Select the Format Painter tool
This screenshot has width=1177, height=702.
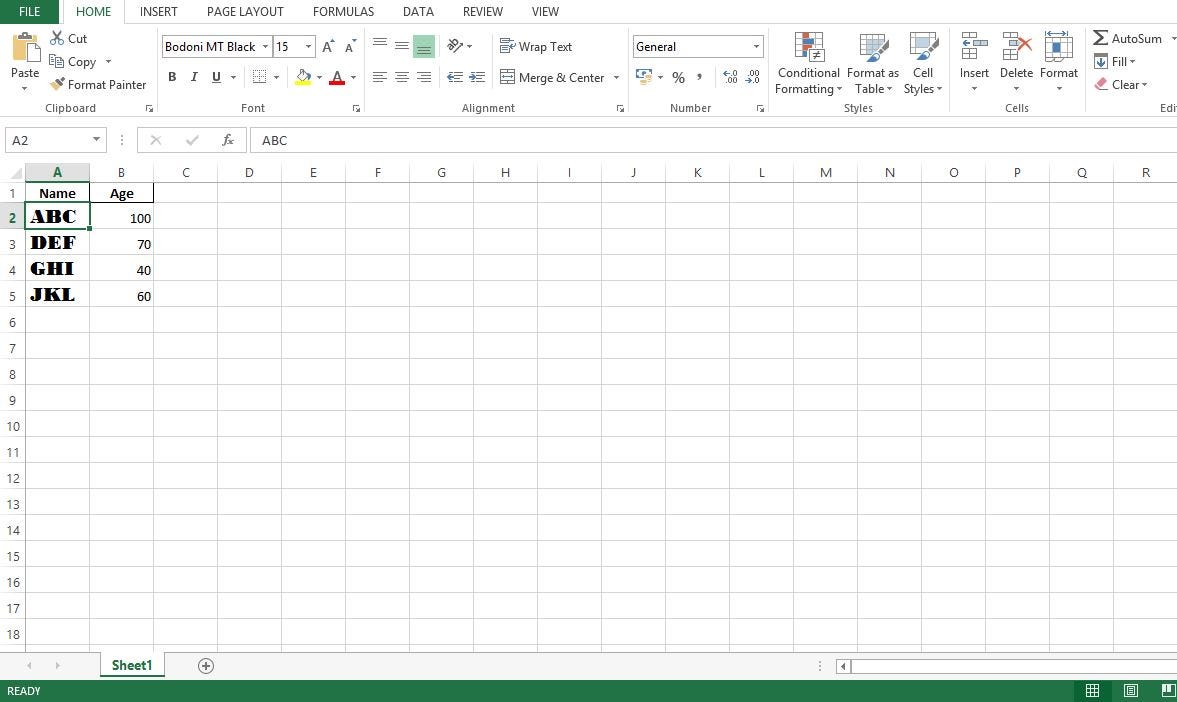coord(97,84)
